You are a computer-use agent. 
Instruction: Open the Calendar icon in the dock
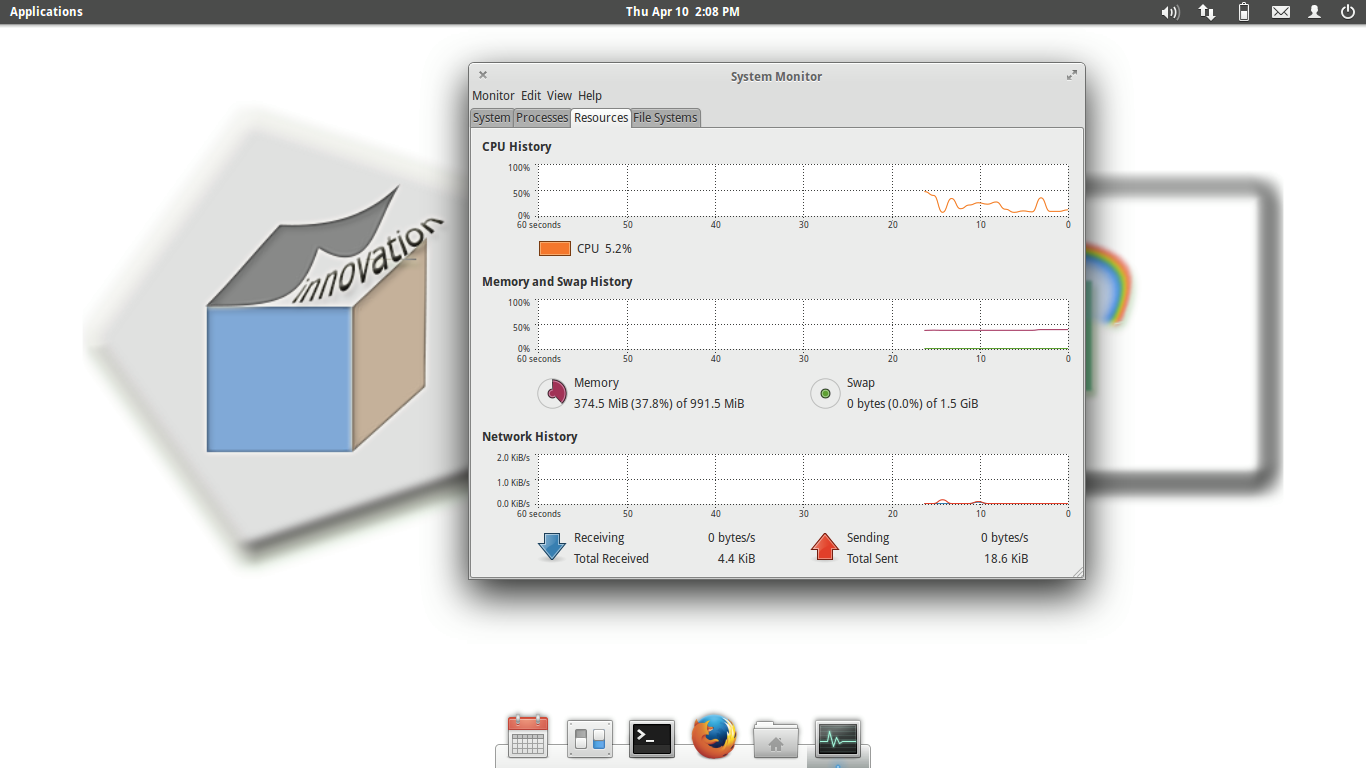pyautogui.click(x=527, y=737)
